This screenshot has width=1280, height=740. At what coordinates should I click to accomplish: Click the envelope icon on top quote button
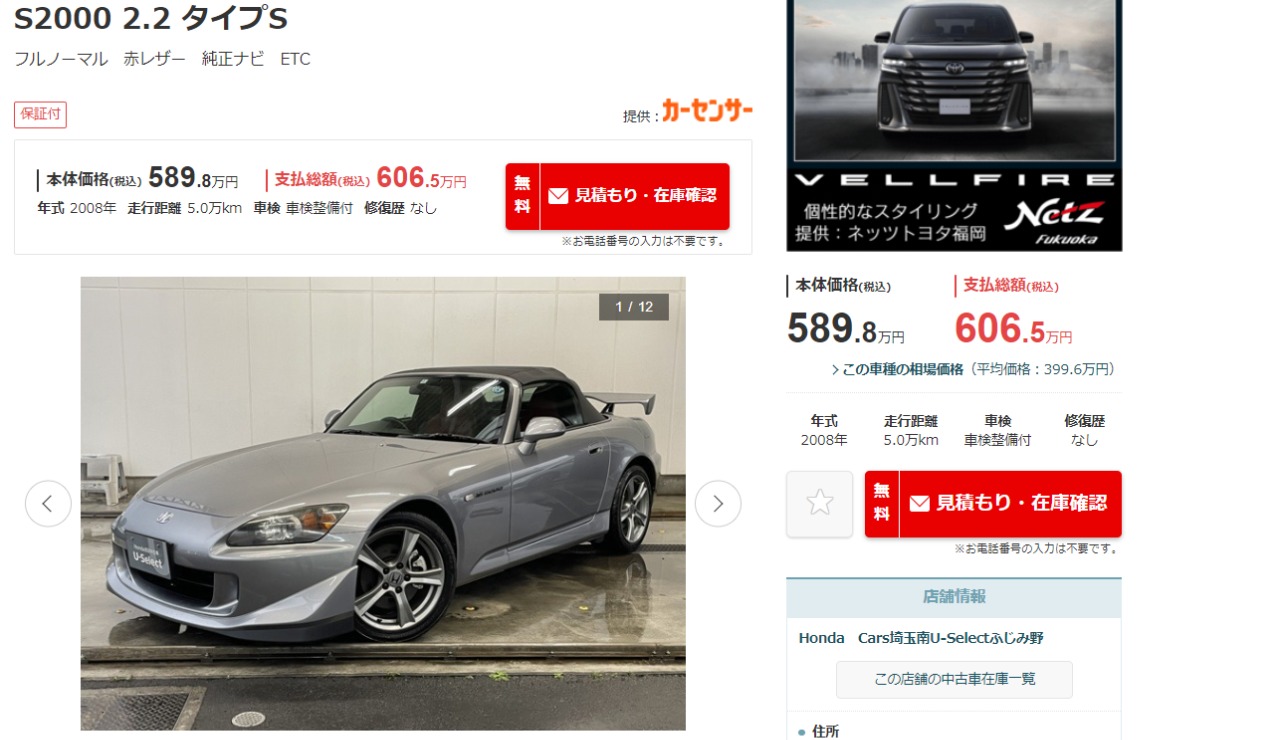tap(558, 196)
